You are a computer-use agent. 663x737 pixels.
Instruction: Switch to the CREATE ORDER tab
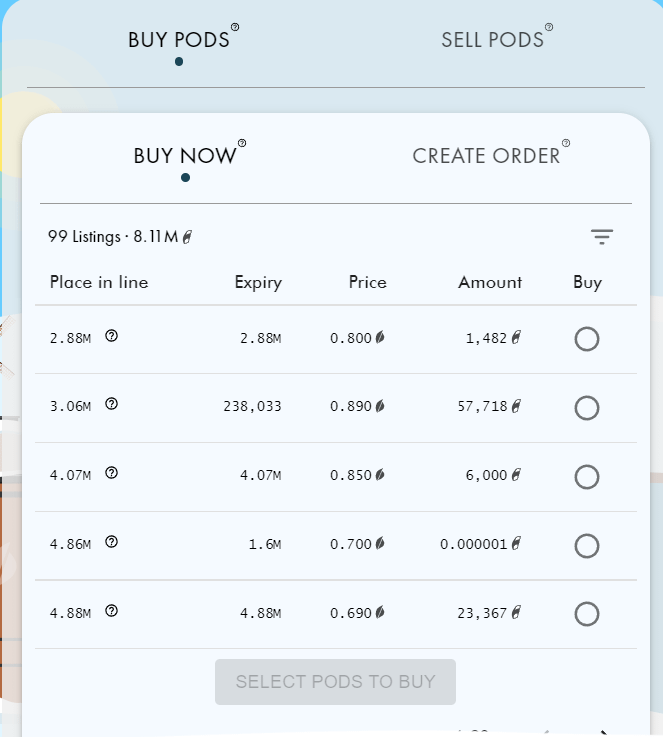(x=486, y=156)
